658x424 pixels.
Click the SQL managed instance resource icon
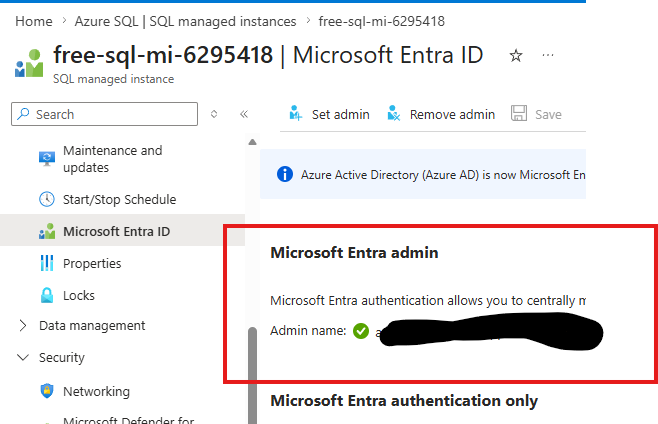click(x=29, y=63)
